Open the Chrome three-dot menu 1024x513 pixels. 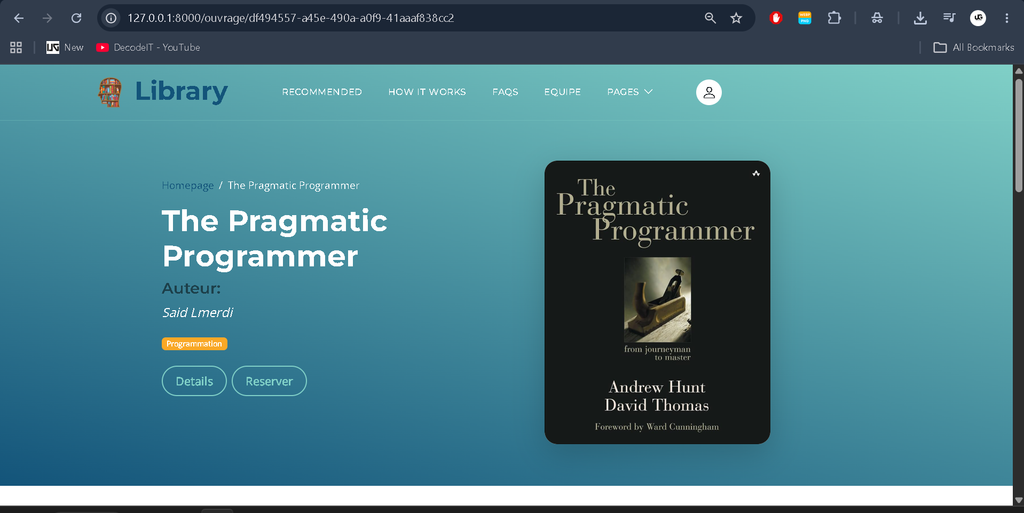click(x=1006, y=18)
